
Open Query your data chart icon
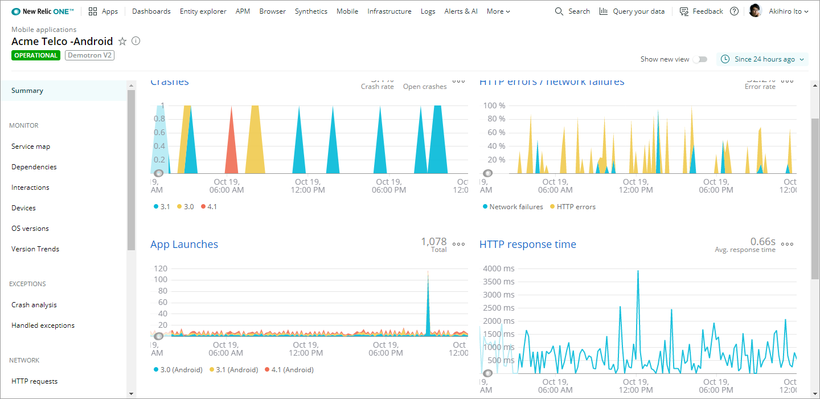click(x=603, y=11)
